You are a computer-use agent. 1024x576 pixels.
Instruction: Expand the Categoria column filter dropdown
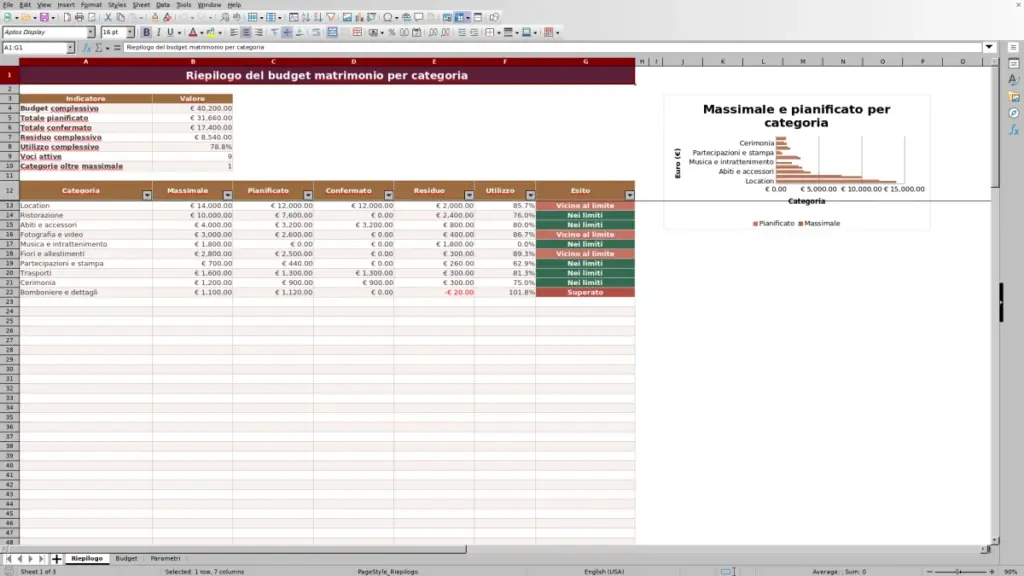[x=147, y=195]
